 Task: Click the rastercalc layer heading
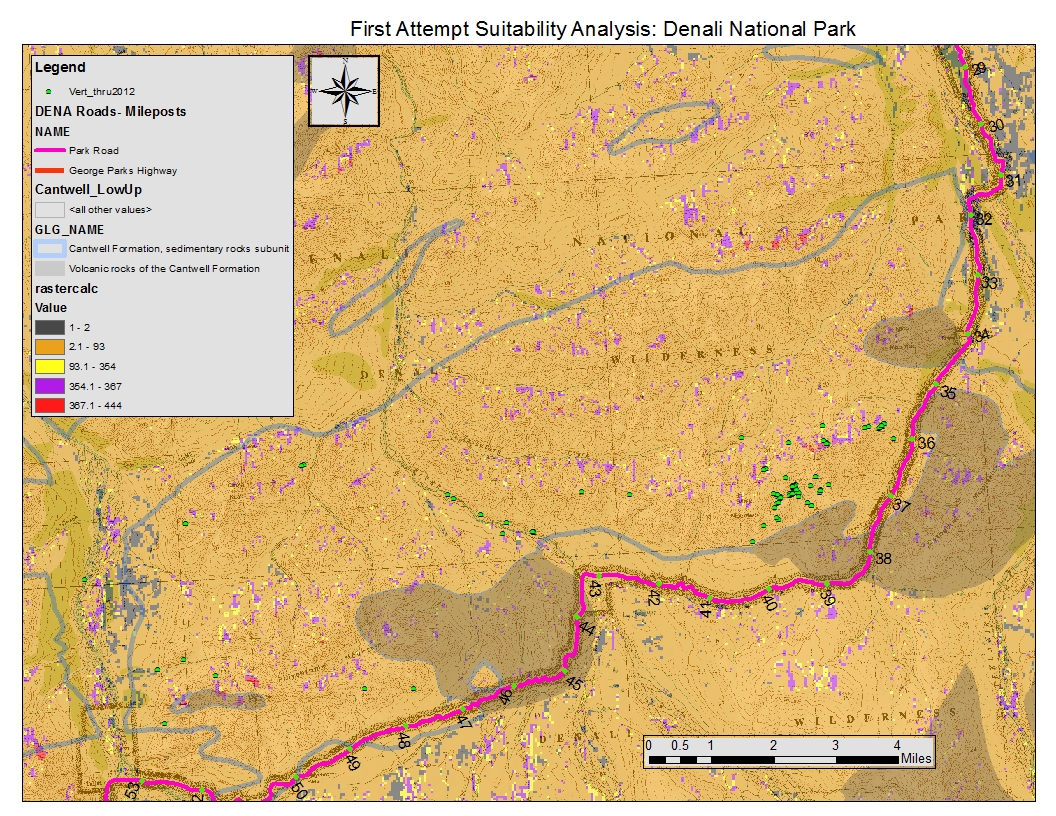tap(66, 288)
